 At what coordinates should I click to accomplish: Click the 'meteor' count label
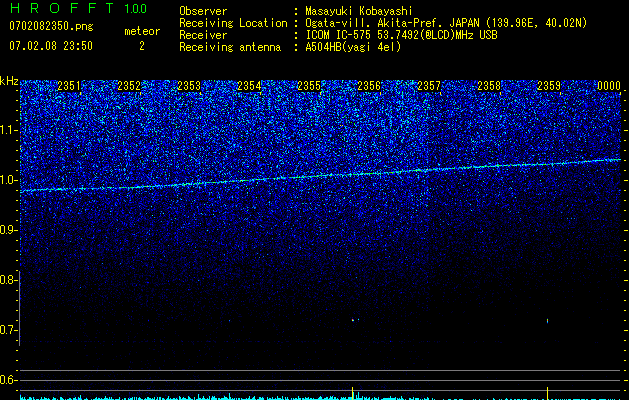[x=142, y=31]
